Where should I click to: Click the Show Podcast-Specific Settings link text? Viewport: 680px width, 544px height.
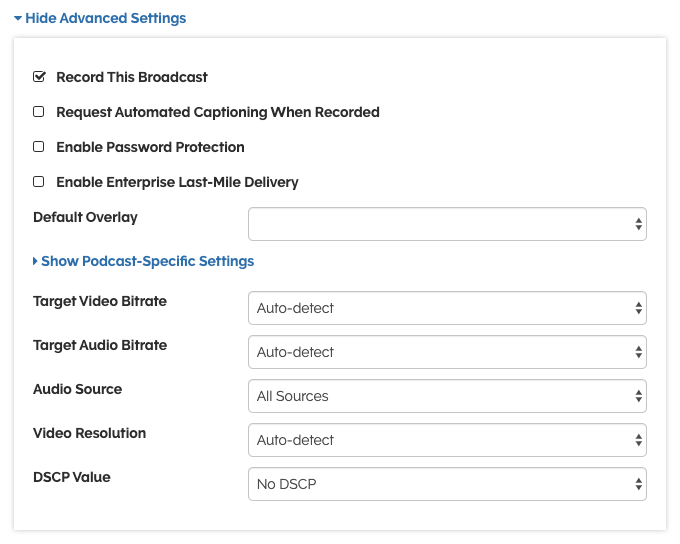click(147, 262)
